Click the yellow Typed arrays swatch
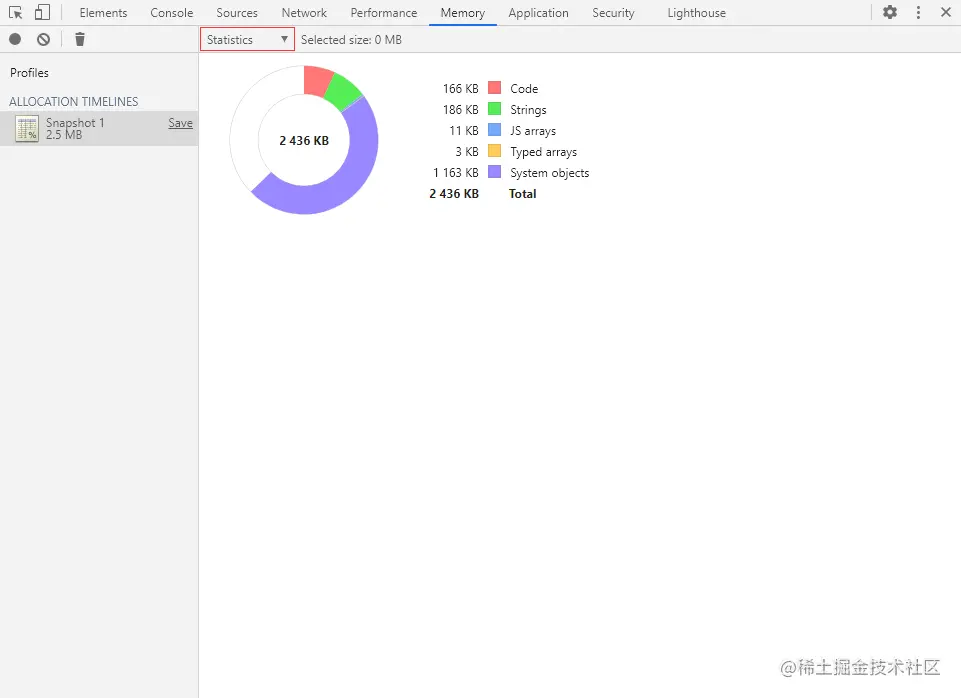The width and height of the screenshot is (961, 698). coord(495,151)
